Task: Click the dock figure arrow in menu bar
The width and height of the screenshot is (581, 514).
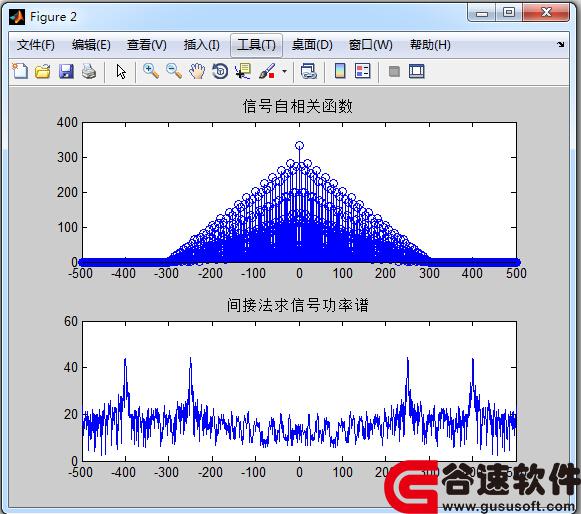Action: (x=561, y=44)
